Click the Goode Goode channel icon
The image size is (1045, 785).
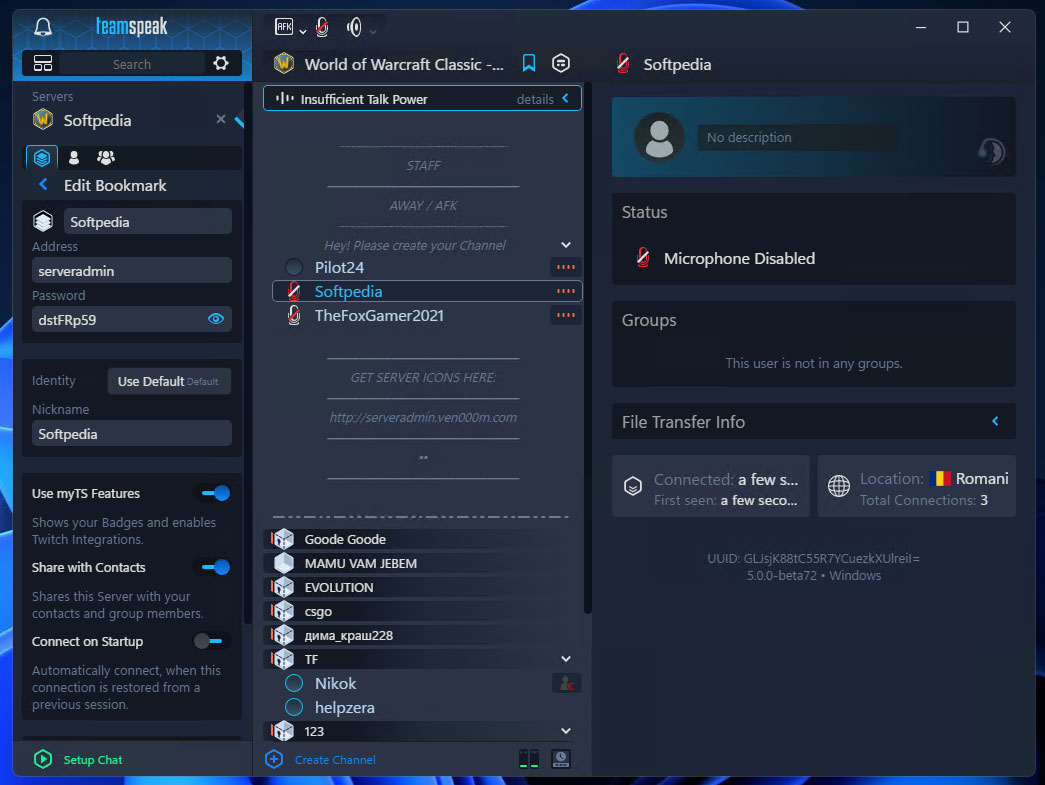[283, 539]
